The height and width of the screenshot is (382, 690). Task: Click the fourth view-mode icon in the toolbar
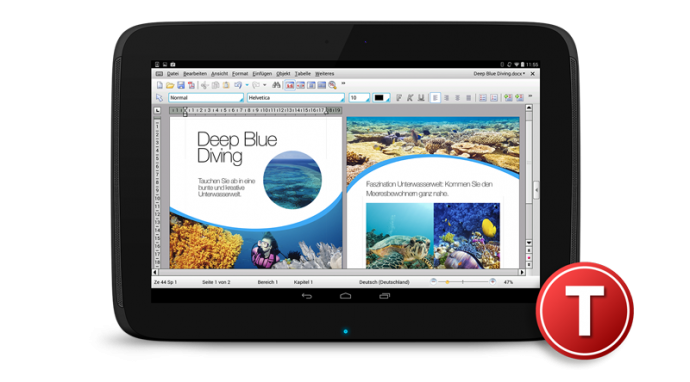[x=322, y=85]
